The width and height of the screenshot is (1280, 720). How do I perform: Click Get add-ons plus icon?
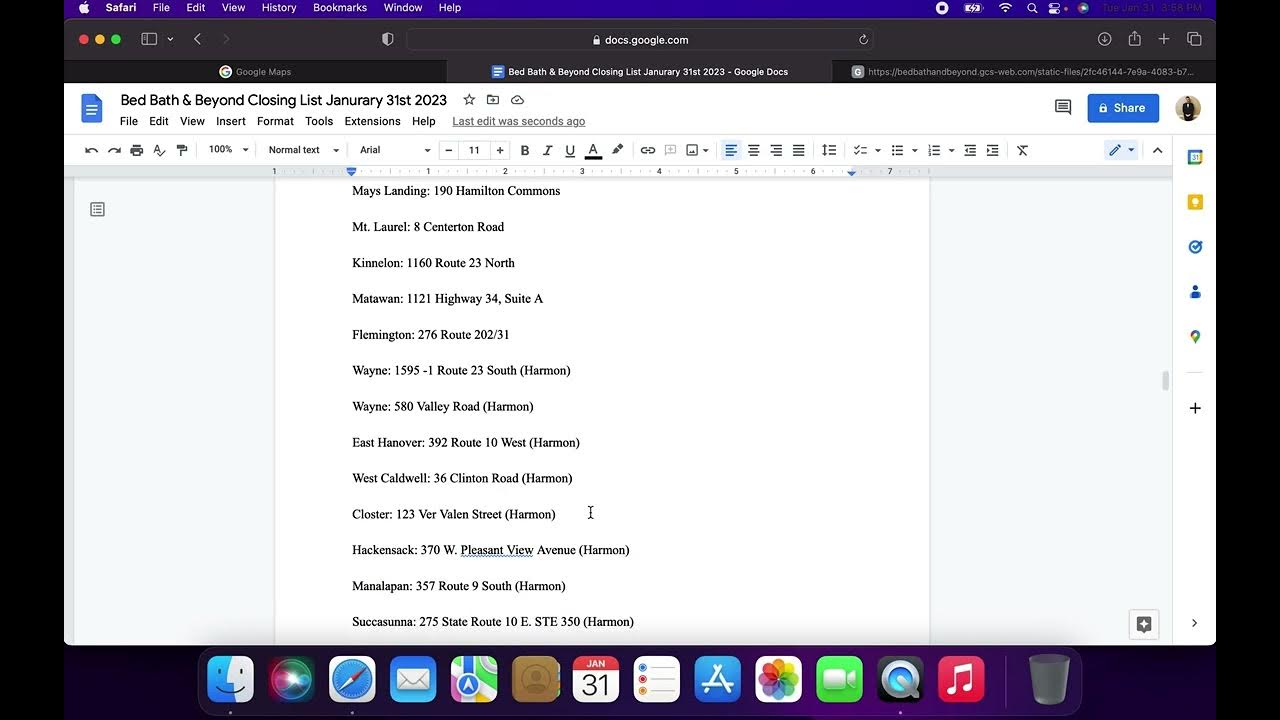[x=1195, y=408]
